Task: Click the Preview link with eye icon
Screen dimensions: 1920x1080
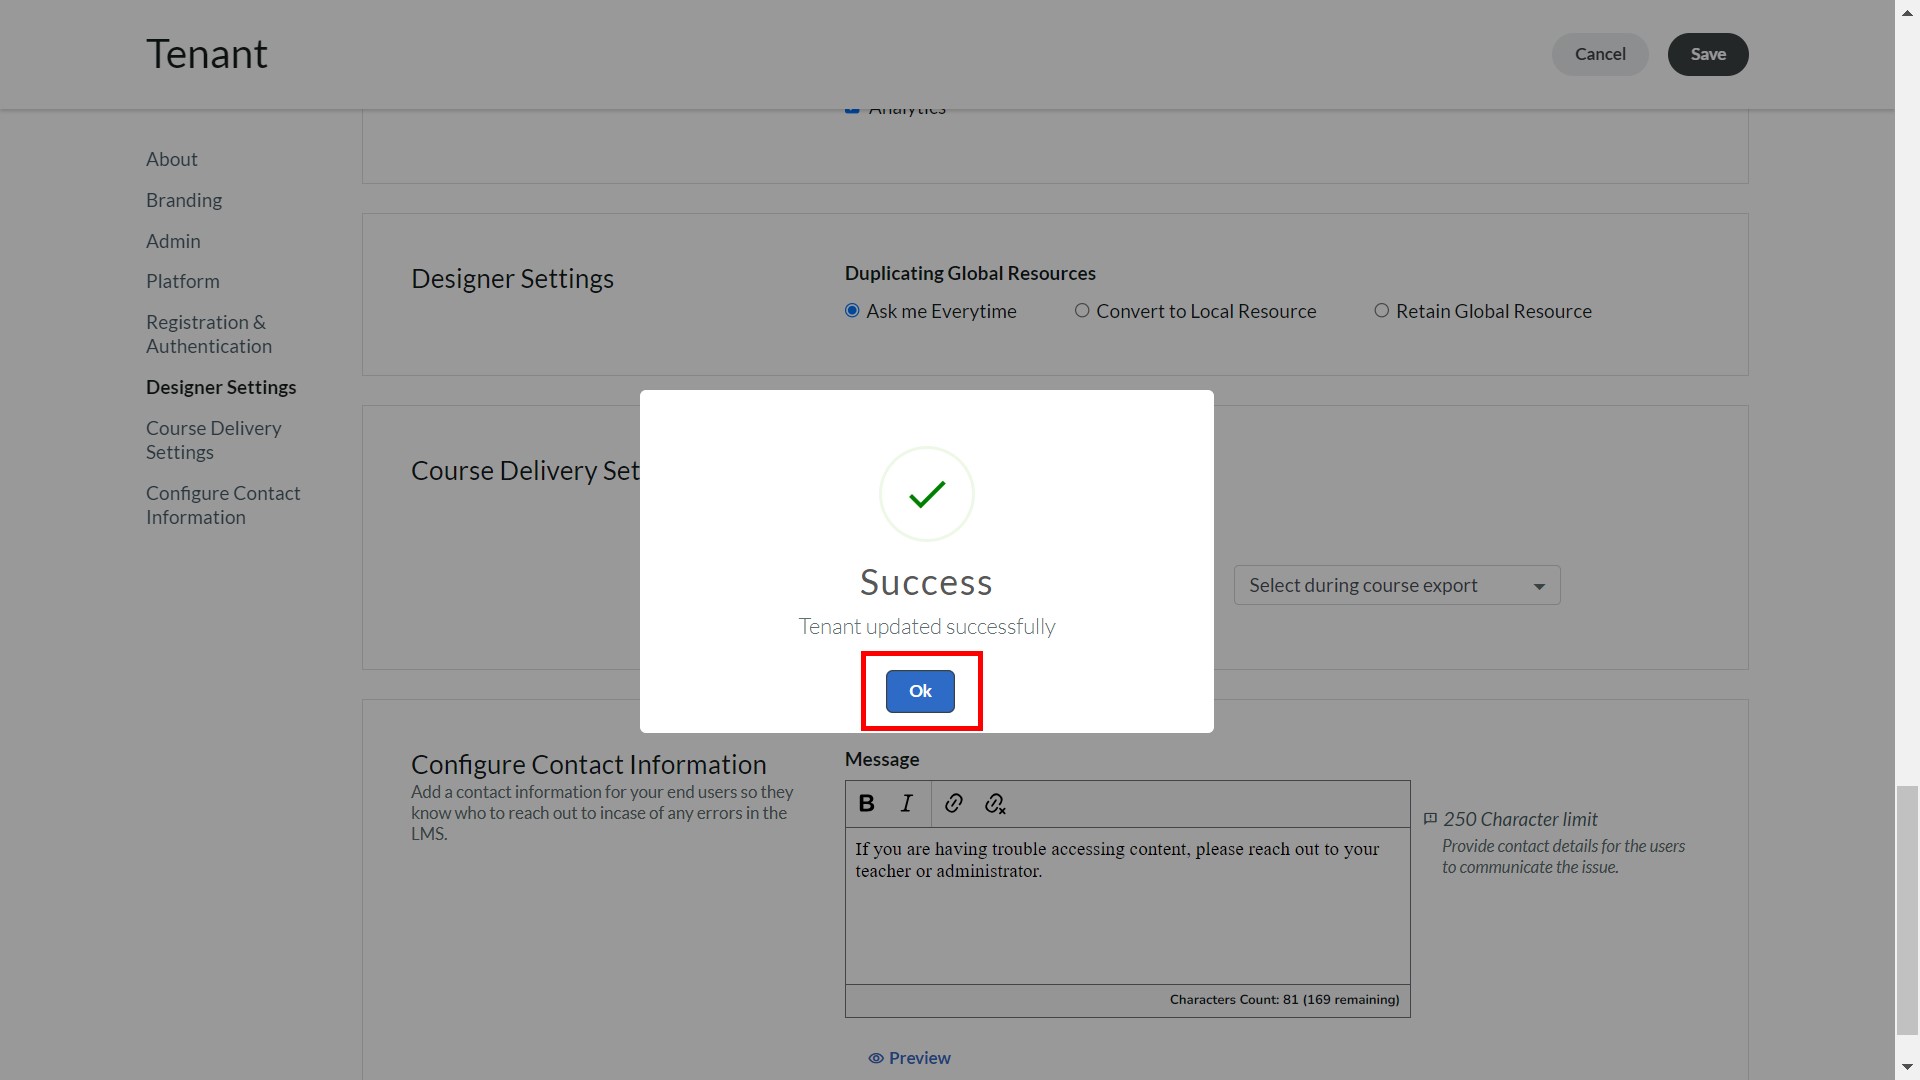Action: [x=909, y=1058]
